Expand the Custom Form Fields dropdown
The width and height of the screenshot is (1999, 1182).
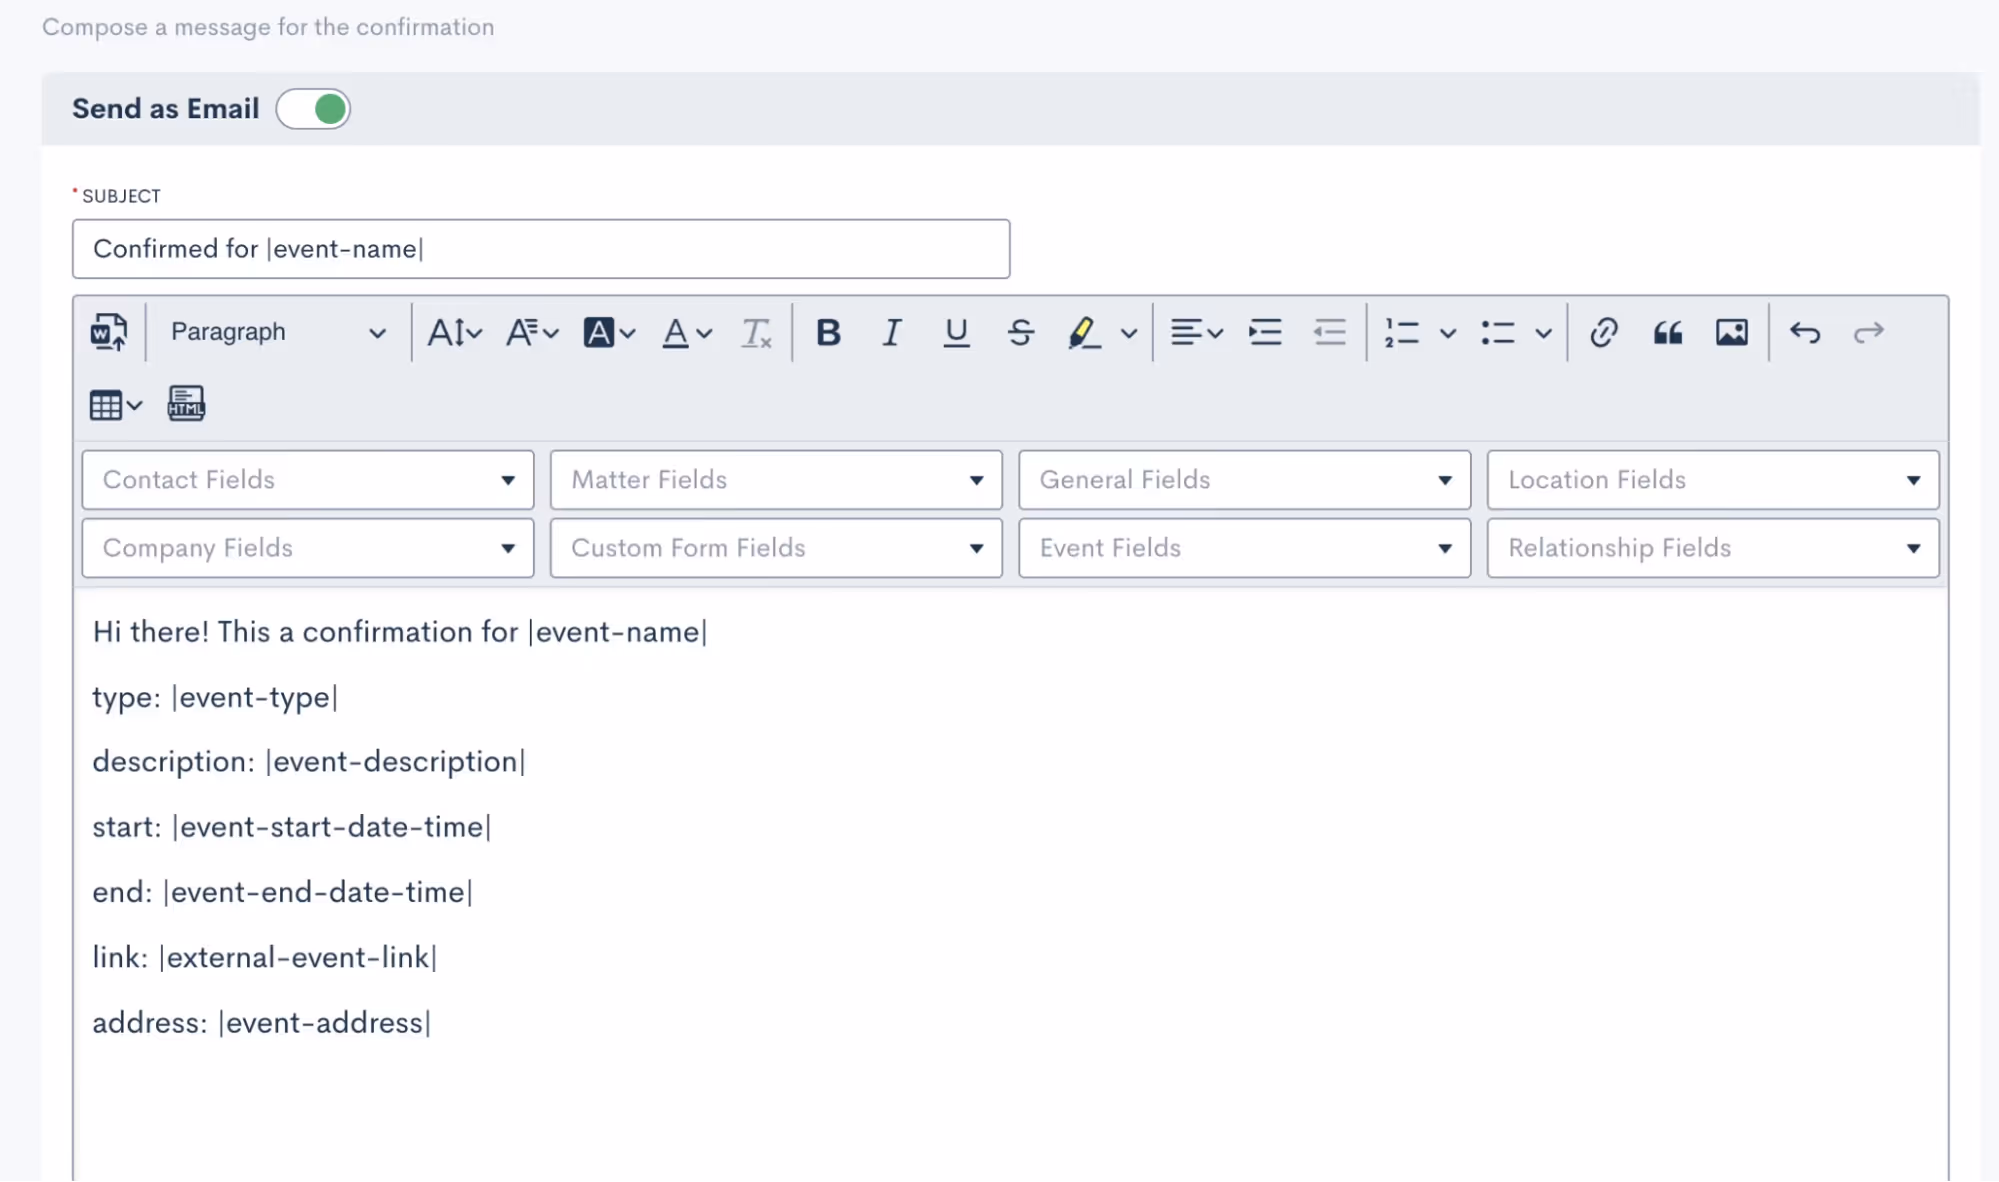(x=775, y=548)
